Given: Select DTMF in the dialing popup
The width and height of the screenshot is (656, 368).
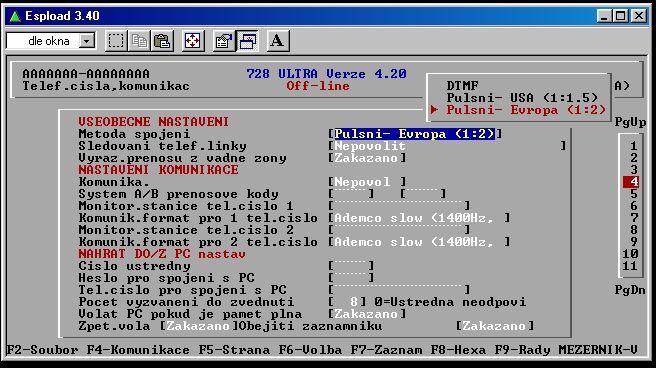Looking at the screenshot, I should click(x=462, y=86).
